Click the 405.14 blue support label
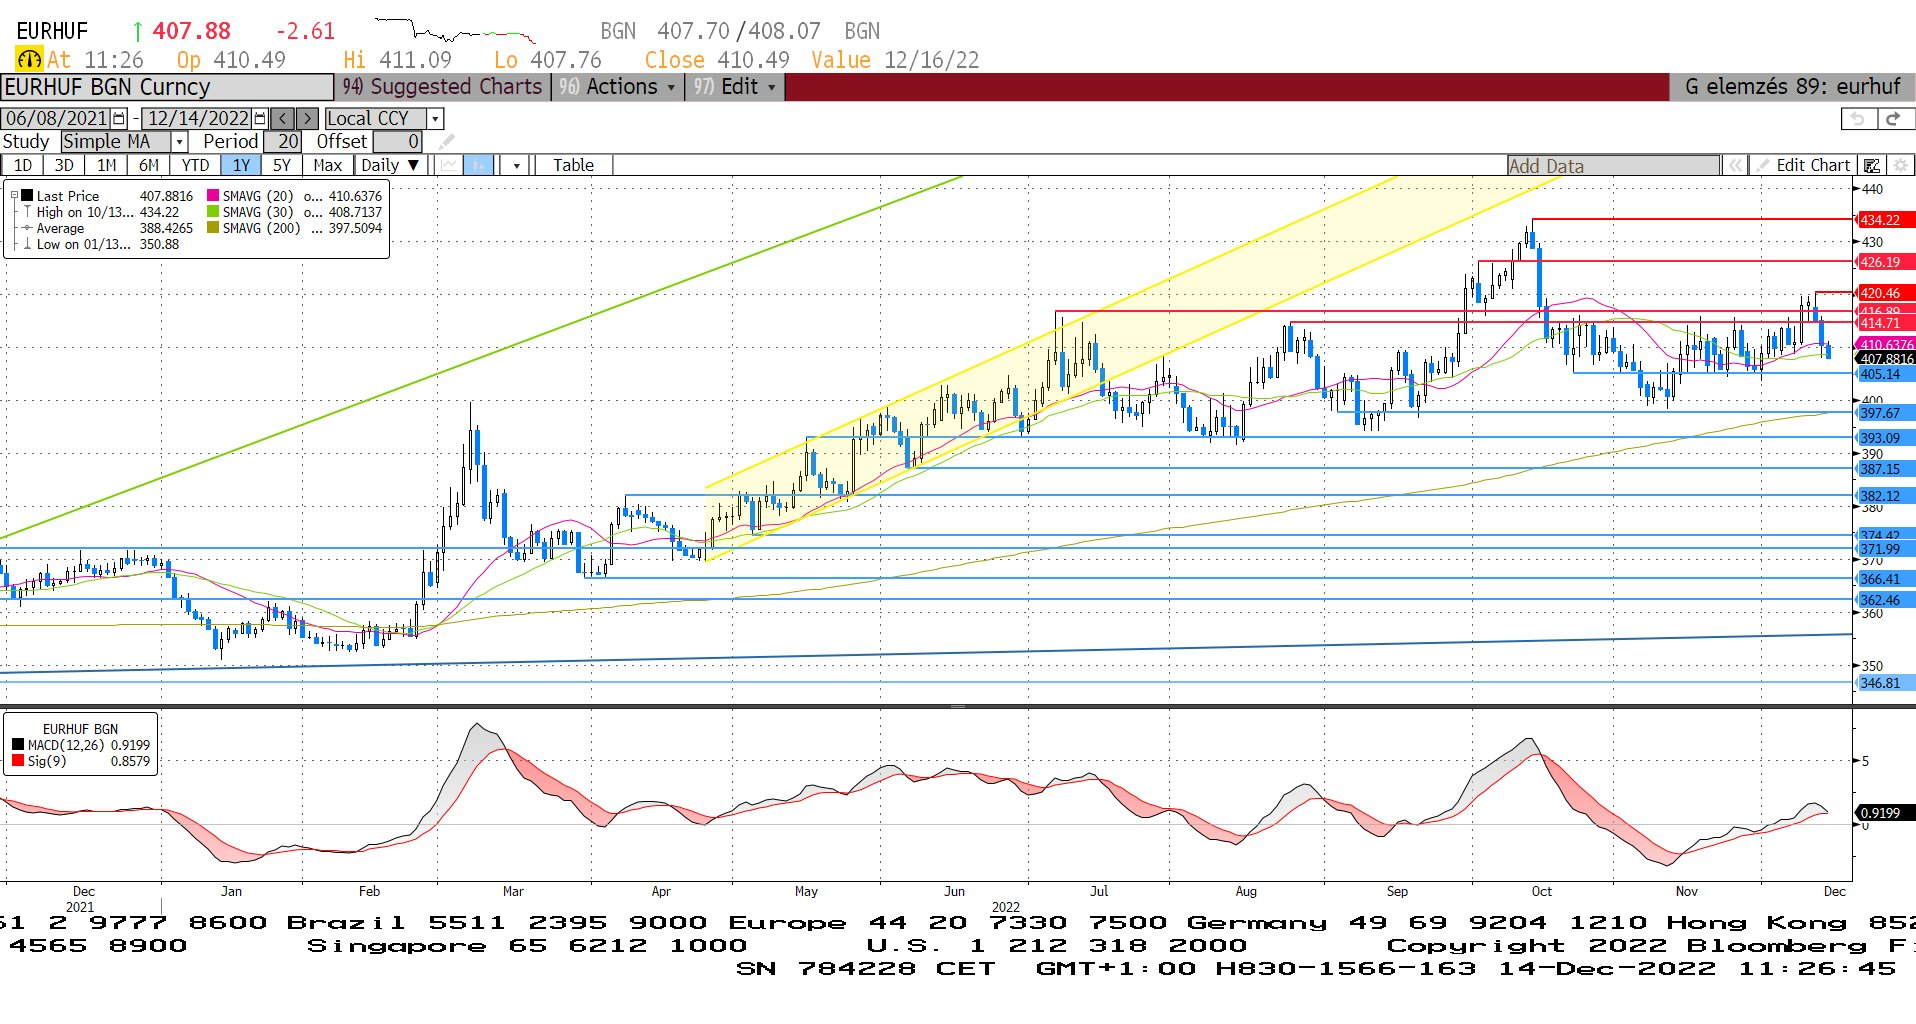Image resolution: width=1916 pixels, height=1024 pixels. click(1885, 374)
